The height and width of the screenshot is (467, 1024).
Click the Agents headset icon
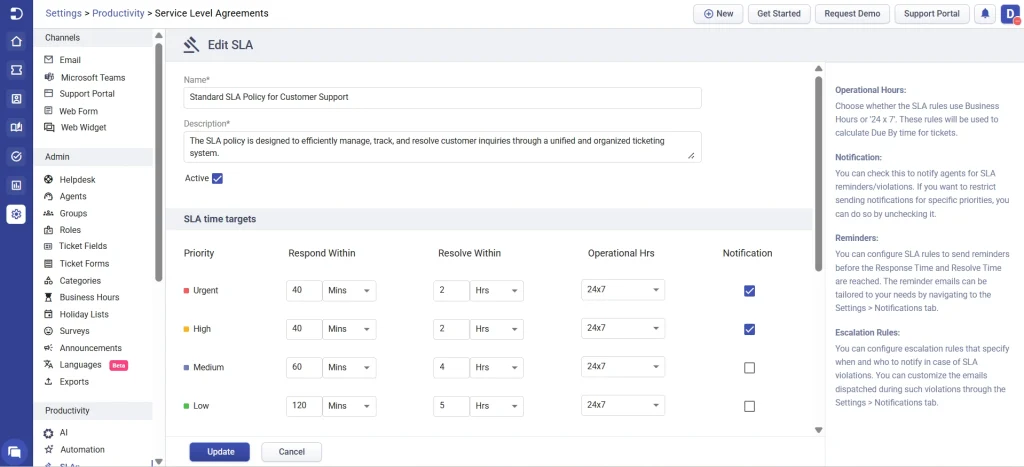[48, 196]
